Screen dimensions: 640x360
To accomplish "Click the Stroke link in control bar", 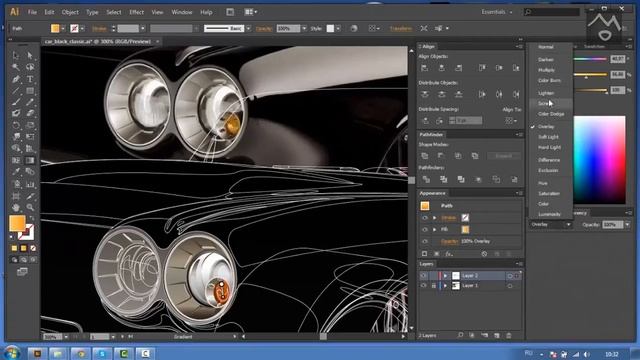I will [x=99, y=29].
